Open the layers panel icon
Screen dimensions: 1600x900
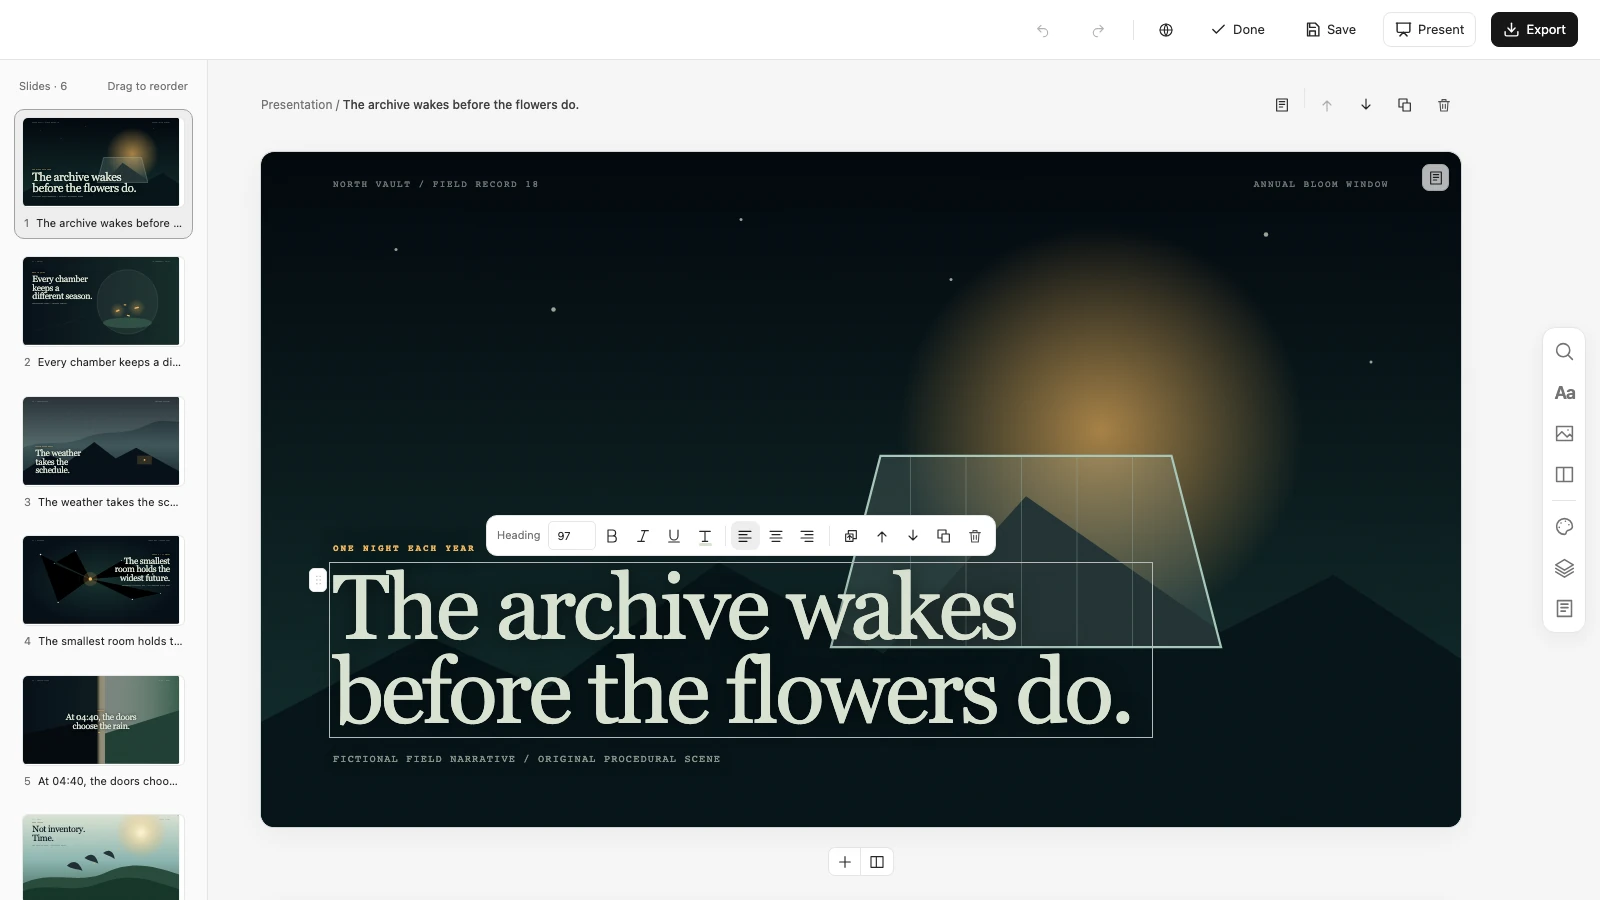click(x=1565, y=568)
